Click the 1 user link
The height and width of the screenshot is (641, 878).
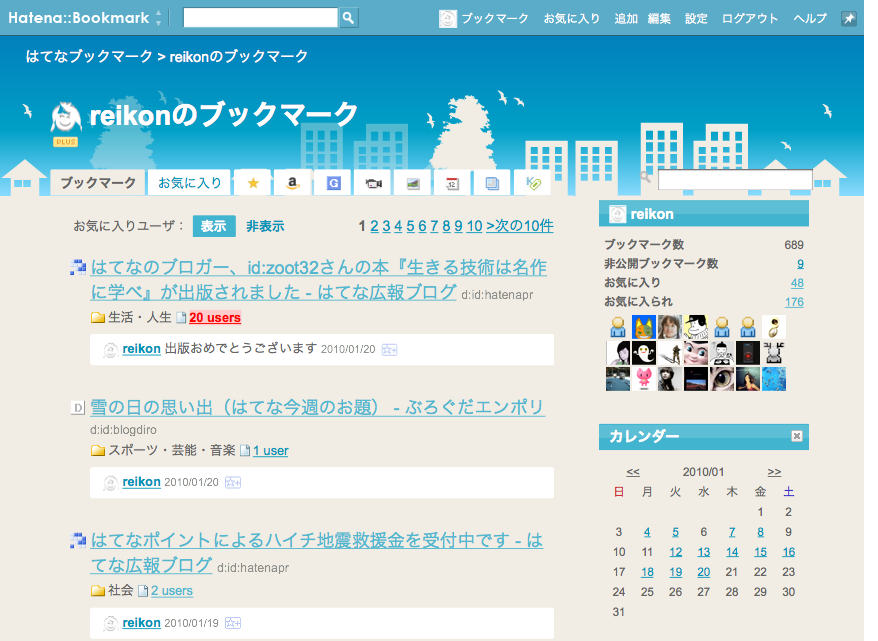tap(270, 451)
